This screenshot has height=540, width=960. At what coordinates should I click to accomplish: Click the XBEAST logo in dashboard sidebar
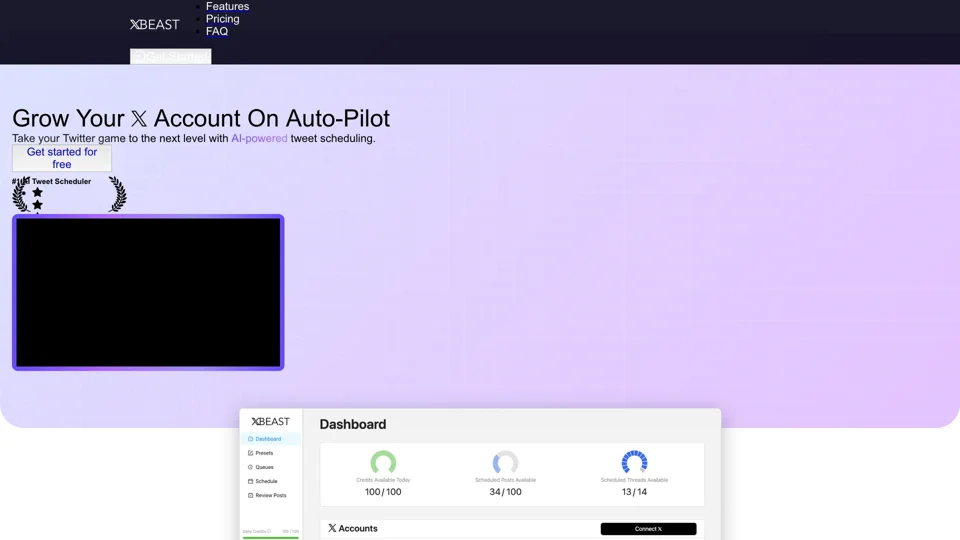click(271, 421)
